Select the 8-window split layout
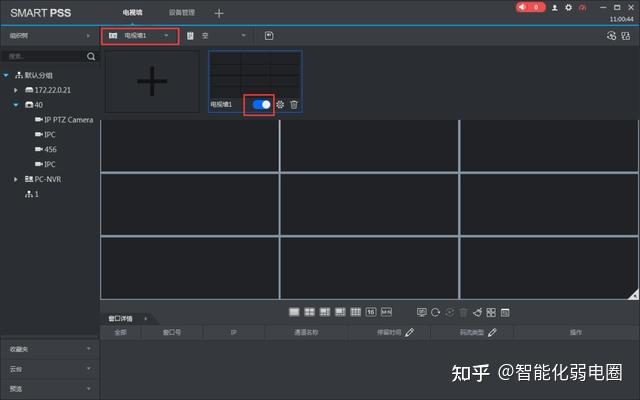Screen dimensions: 640x400 [x=340, y=312]
